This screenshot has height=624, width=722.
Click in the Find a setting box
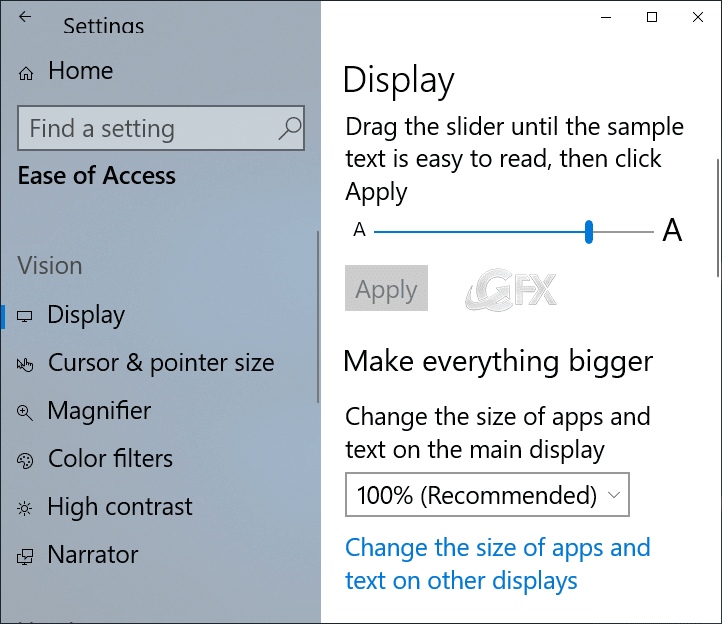pyautogui.click(x=161, y=128)
